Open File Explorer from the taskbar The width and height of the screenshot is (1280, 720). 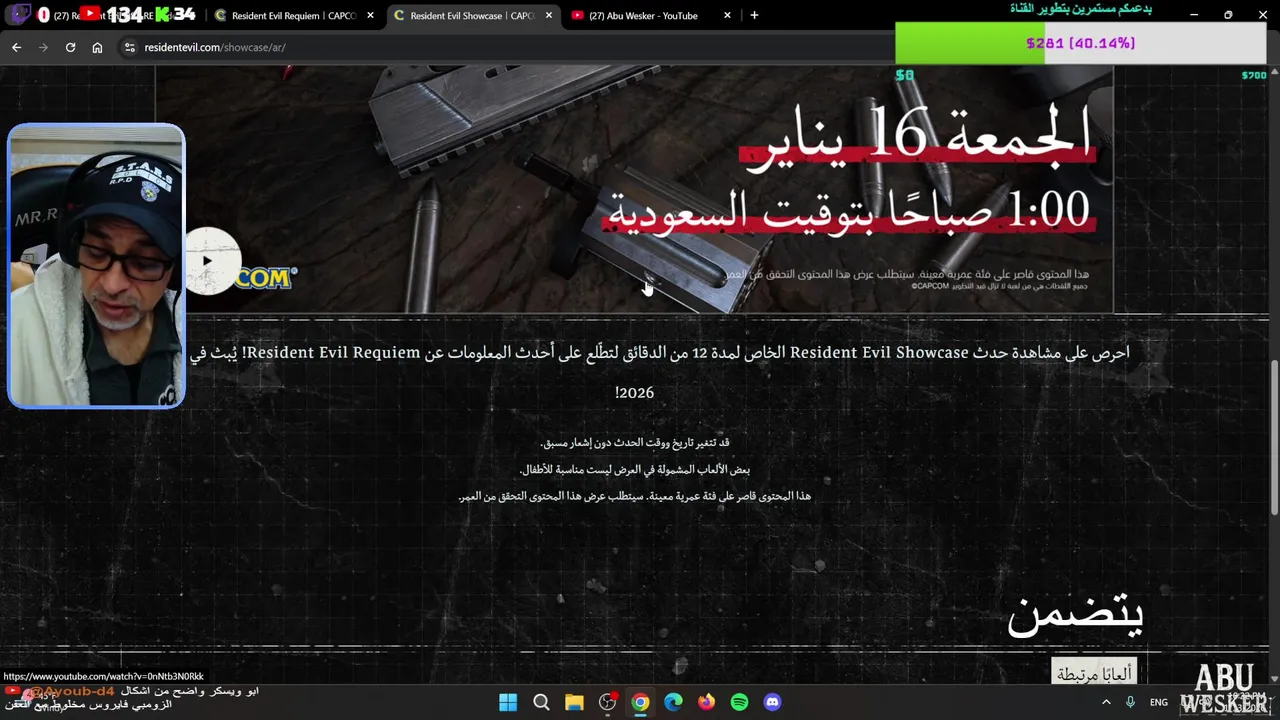pyautogui.click(x=574, y=702)
